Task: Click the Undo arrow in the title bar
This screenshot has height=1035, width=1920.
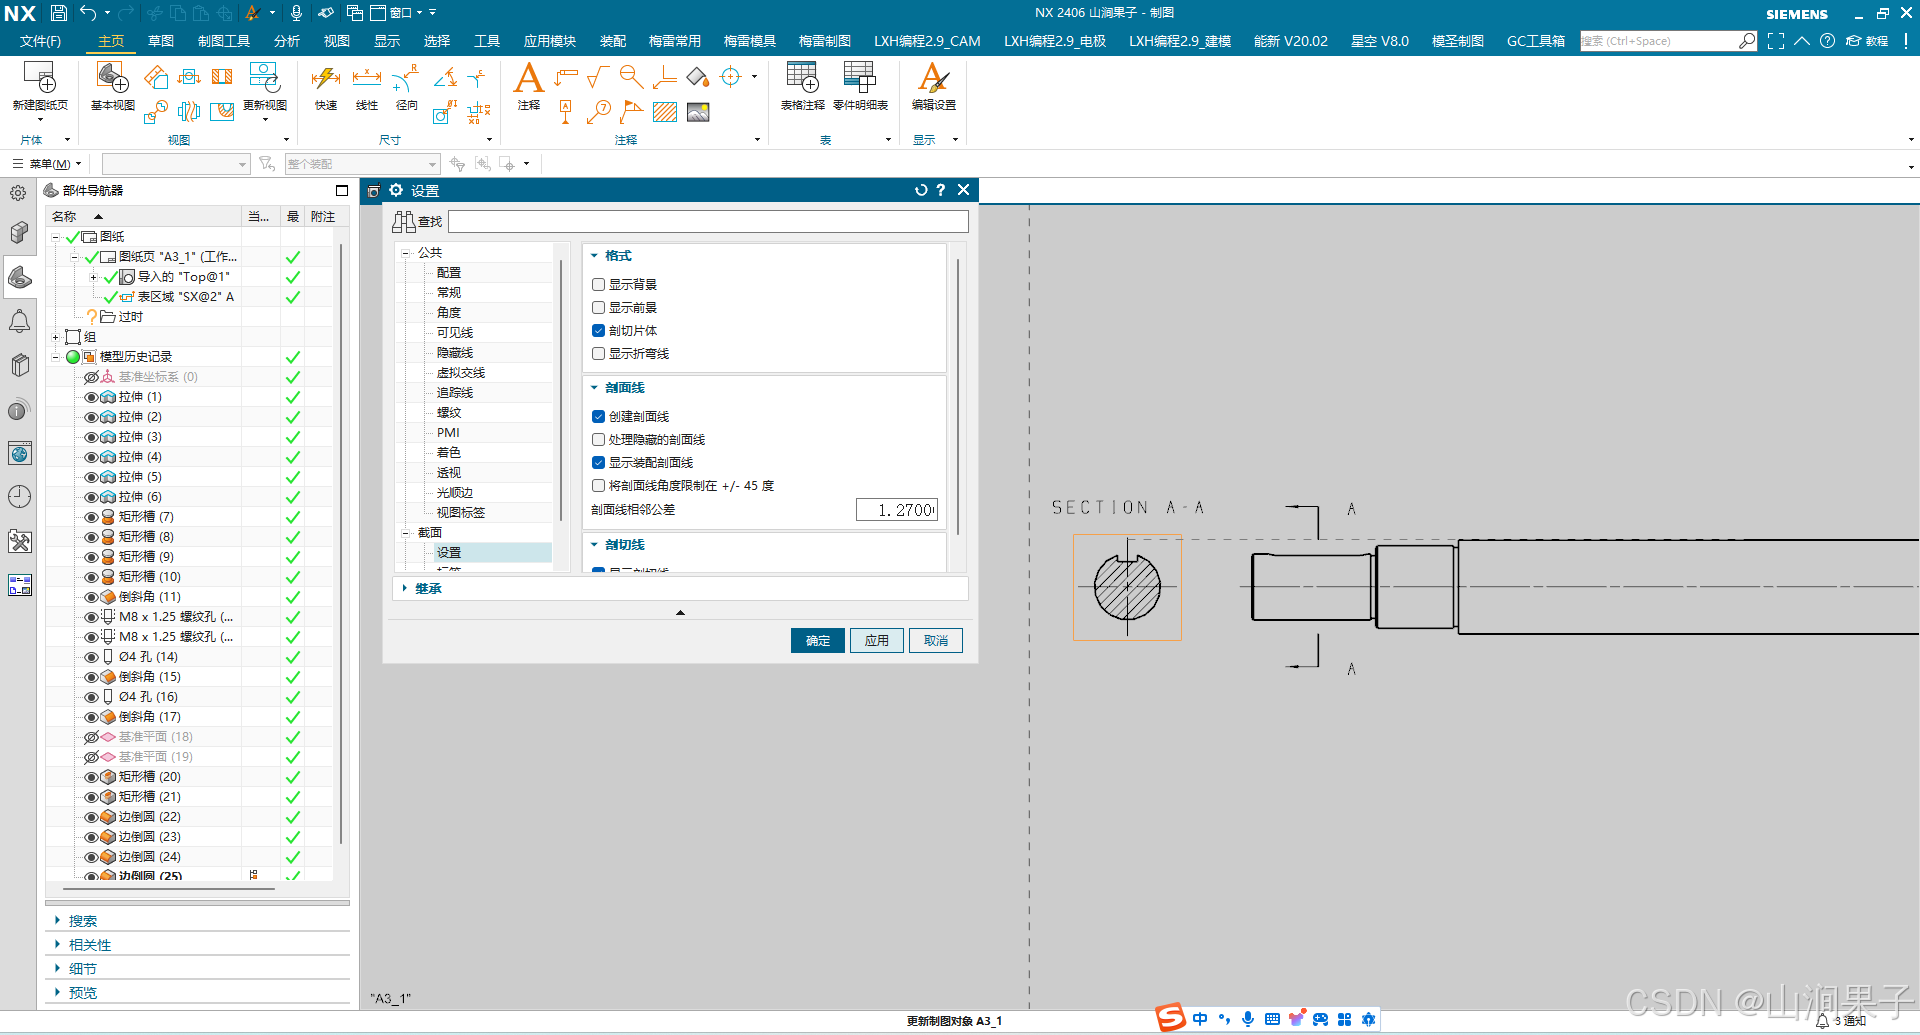Action: coord(88,13)
